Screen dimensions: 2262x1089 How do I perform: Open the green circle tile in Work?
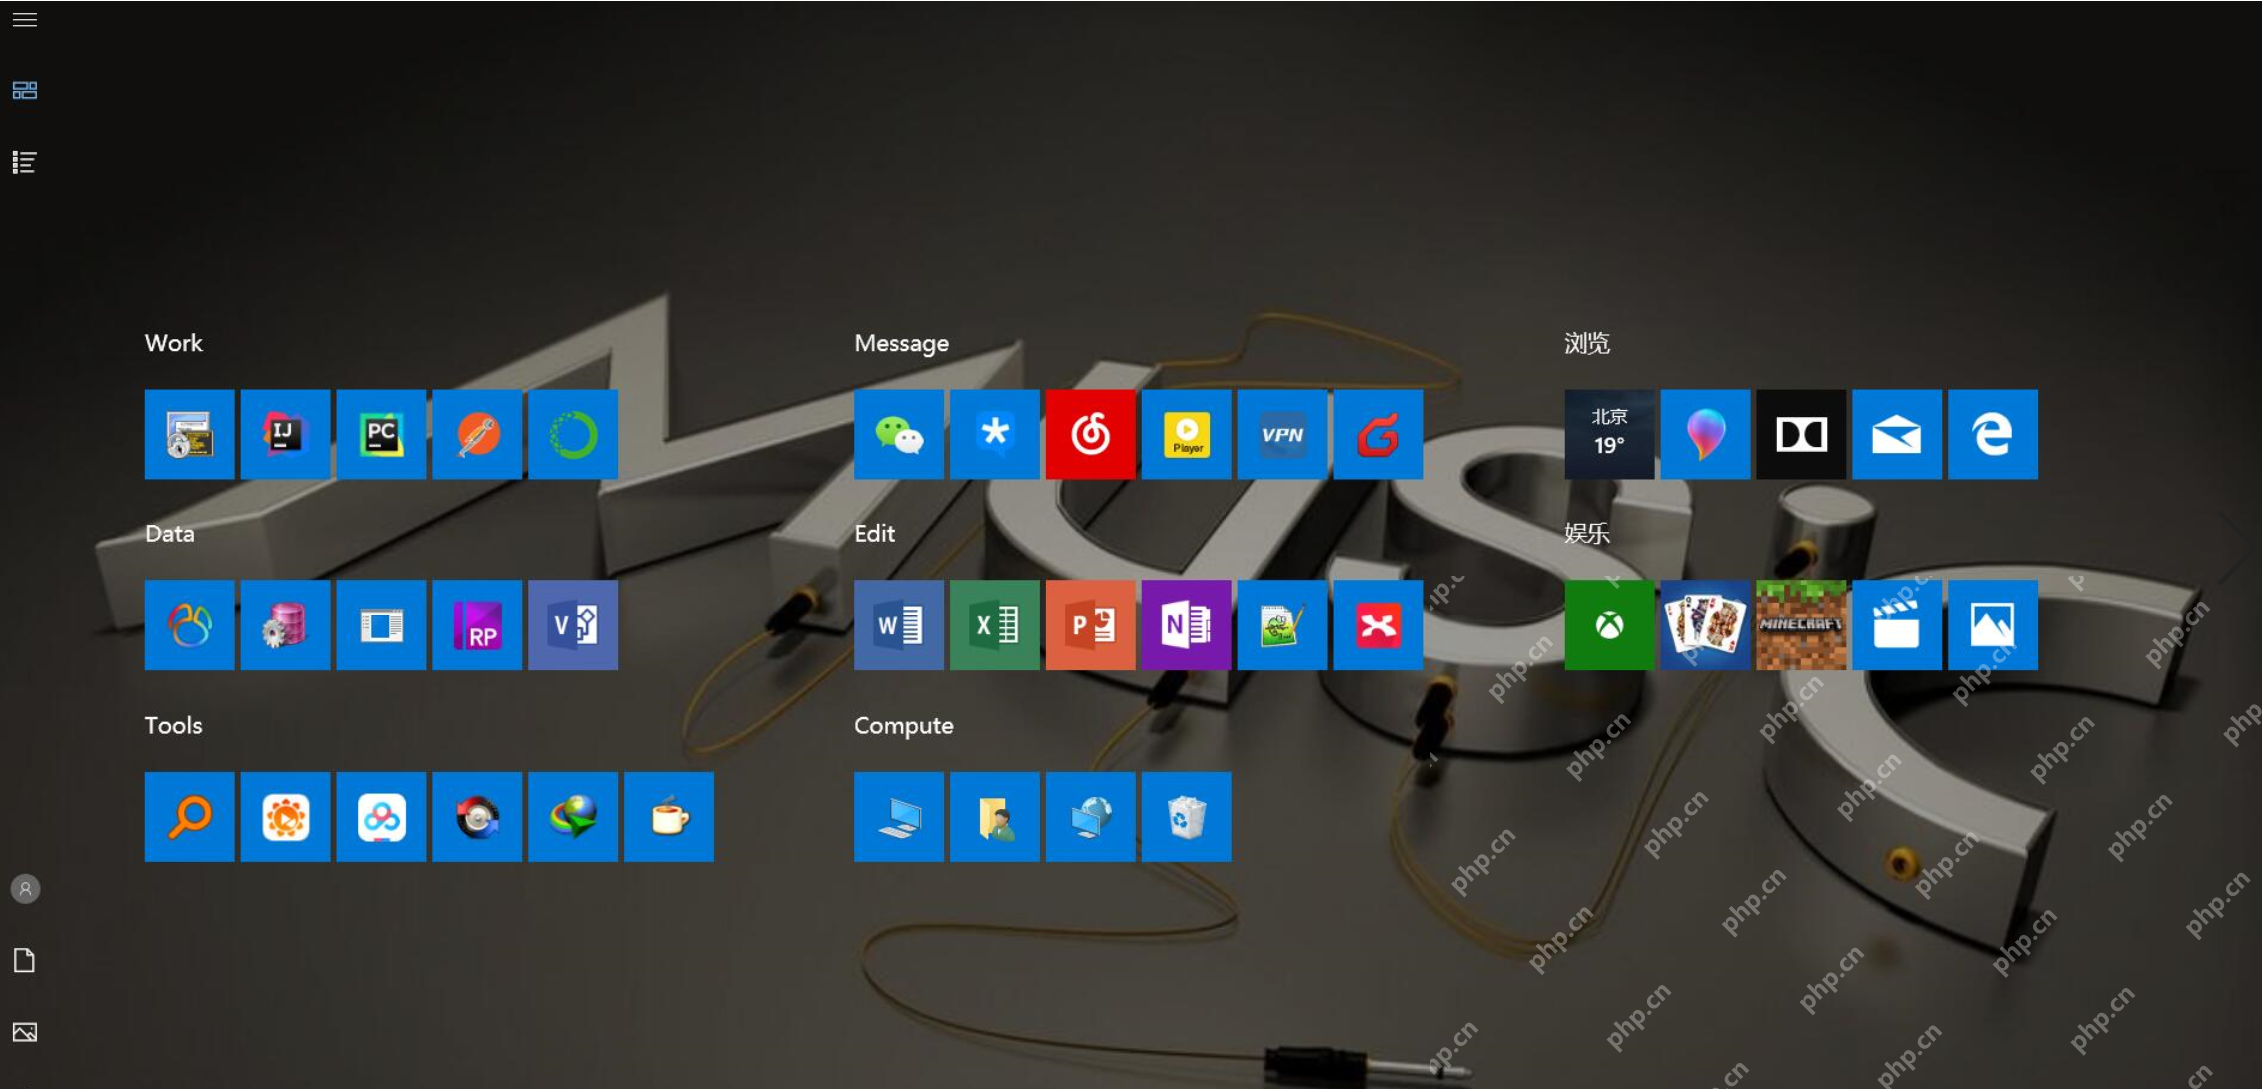[x=573, y=434]
